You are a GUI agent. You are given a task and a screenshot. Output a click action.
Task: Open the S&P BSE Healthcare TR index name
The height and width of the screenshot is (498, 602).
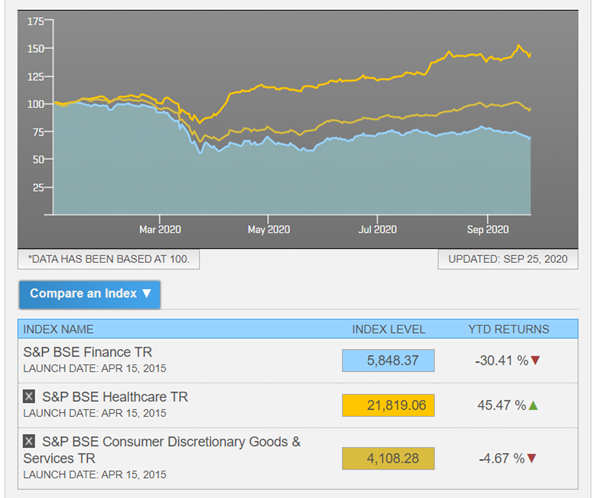tap(115, 397)
